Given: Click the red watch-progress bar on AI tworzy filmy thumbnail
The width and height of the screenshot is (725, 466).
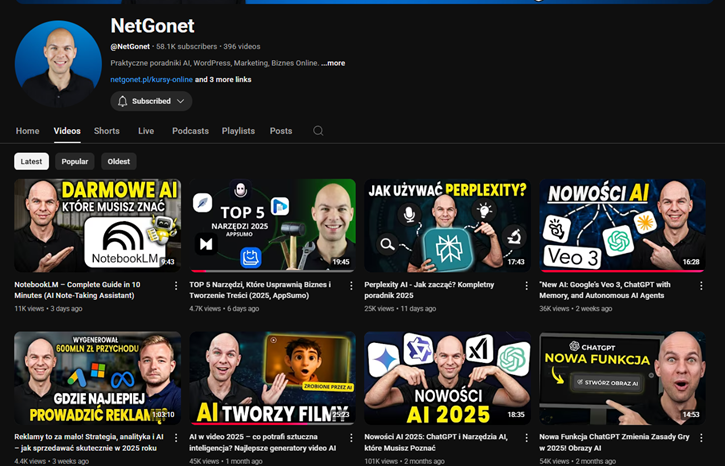Looking at the screenshot, I should click(250, 423).
